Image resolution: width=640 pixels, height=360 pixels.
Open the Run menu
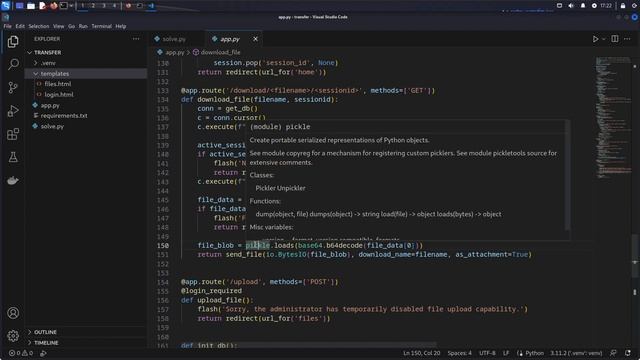coord(83,26)
